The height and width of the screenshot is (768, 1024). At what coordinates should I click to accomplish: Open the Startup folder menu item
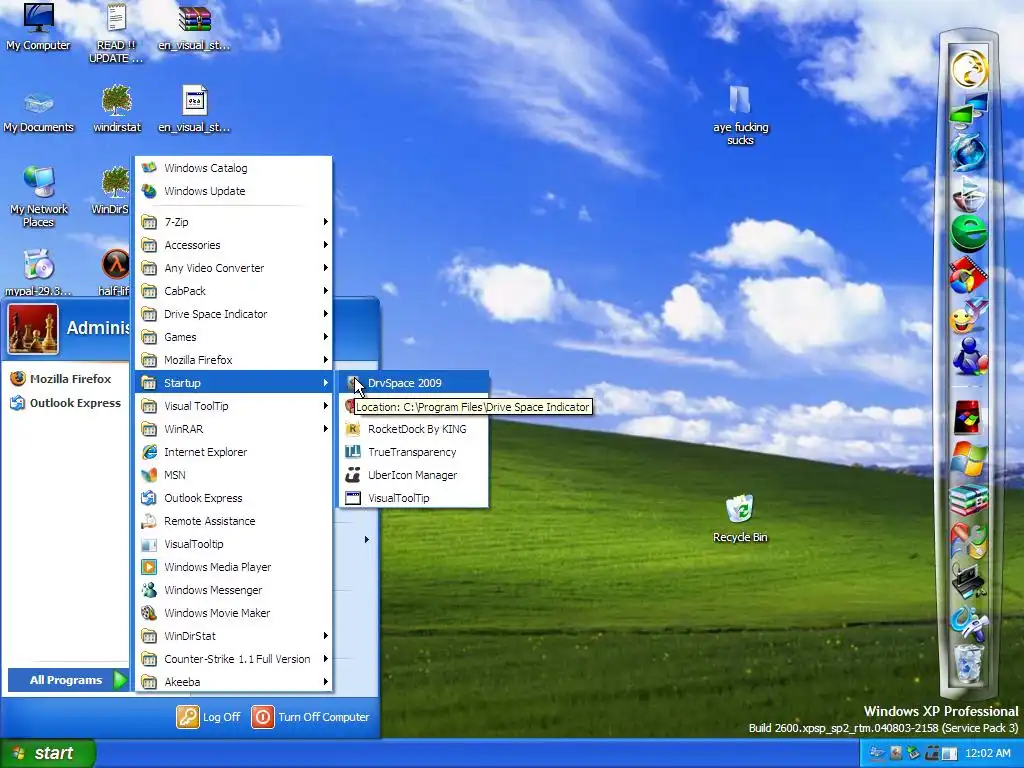coord(234,383)
